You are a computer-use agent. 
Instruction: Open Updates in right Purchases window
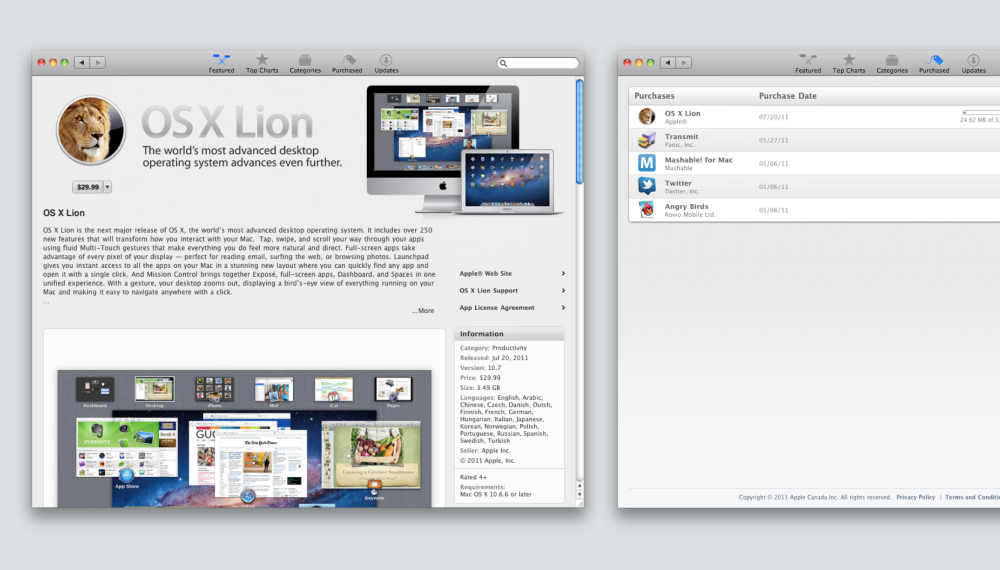[973, 64]
